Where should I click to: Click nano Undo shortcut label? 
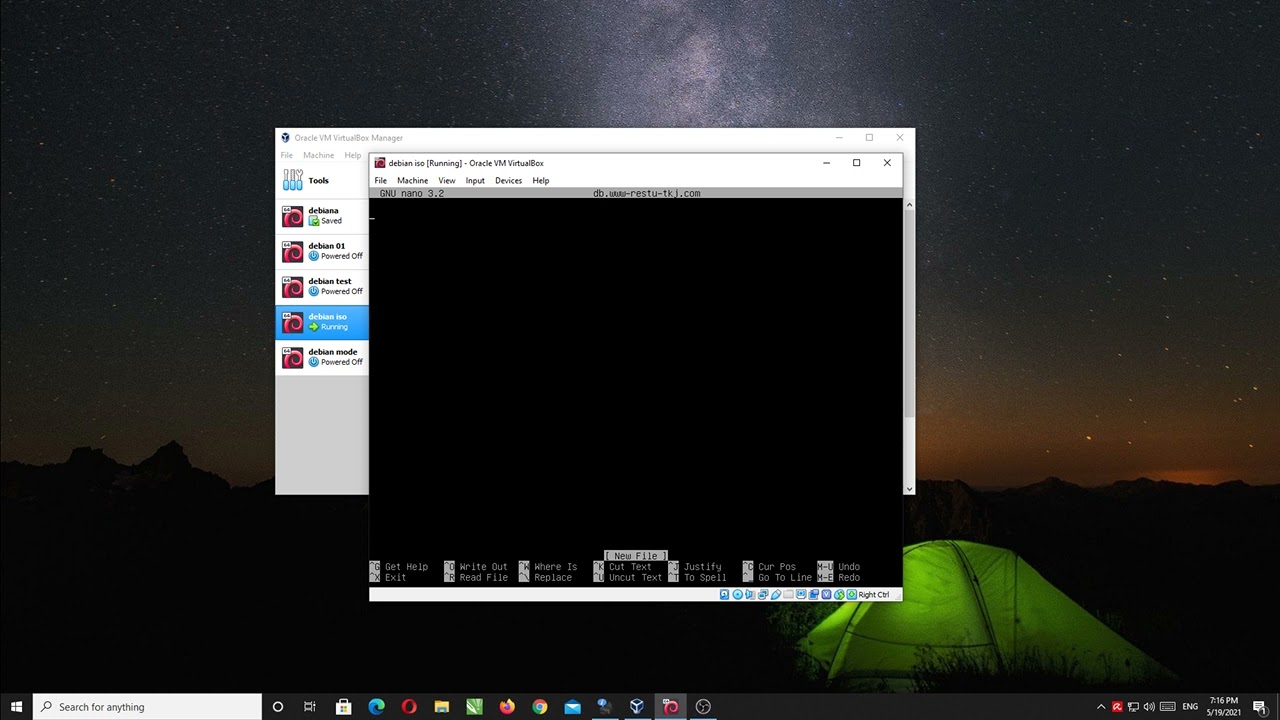click(x=849, y=567)
